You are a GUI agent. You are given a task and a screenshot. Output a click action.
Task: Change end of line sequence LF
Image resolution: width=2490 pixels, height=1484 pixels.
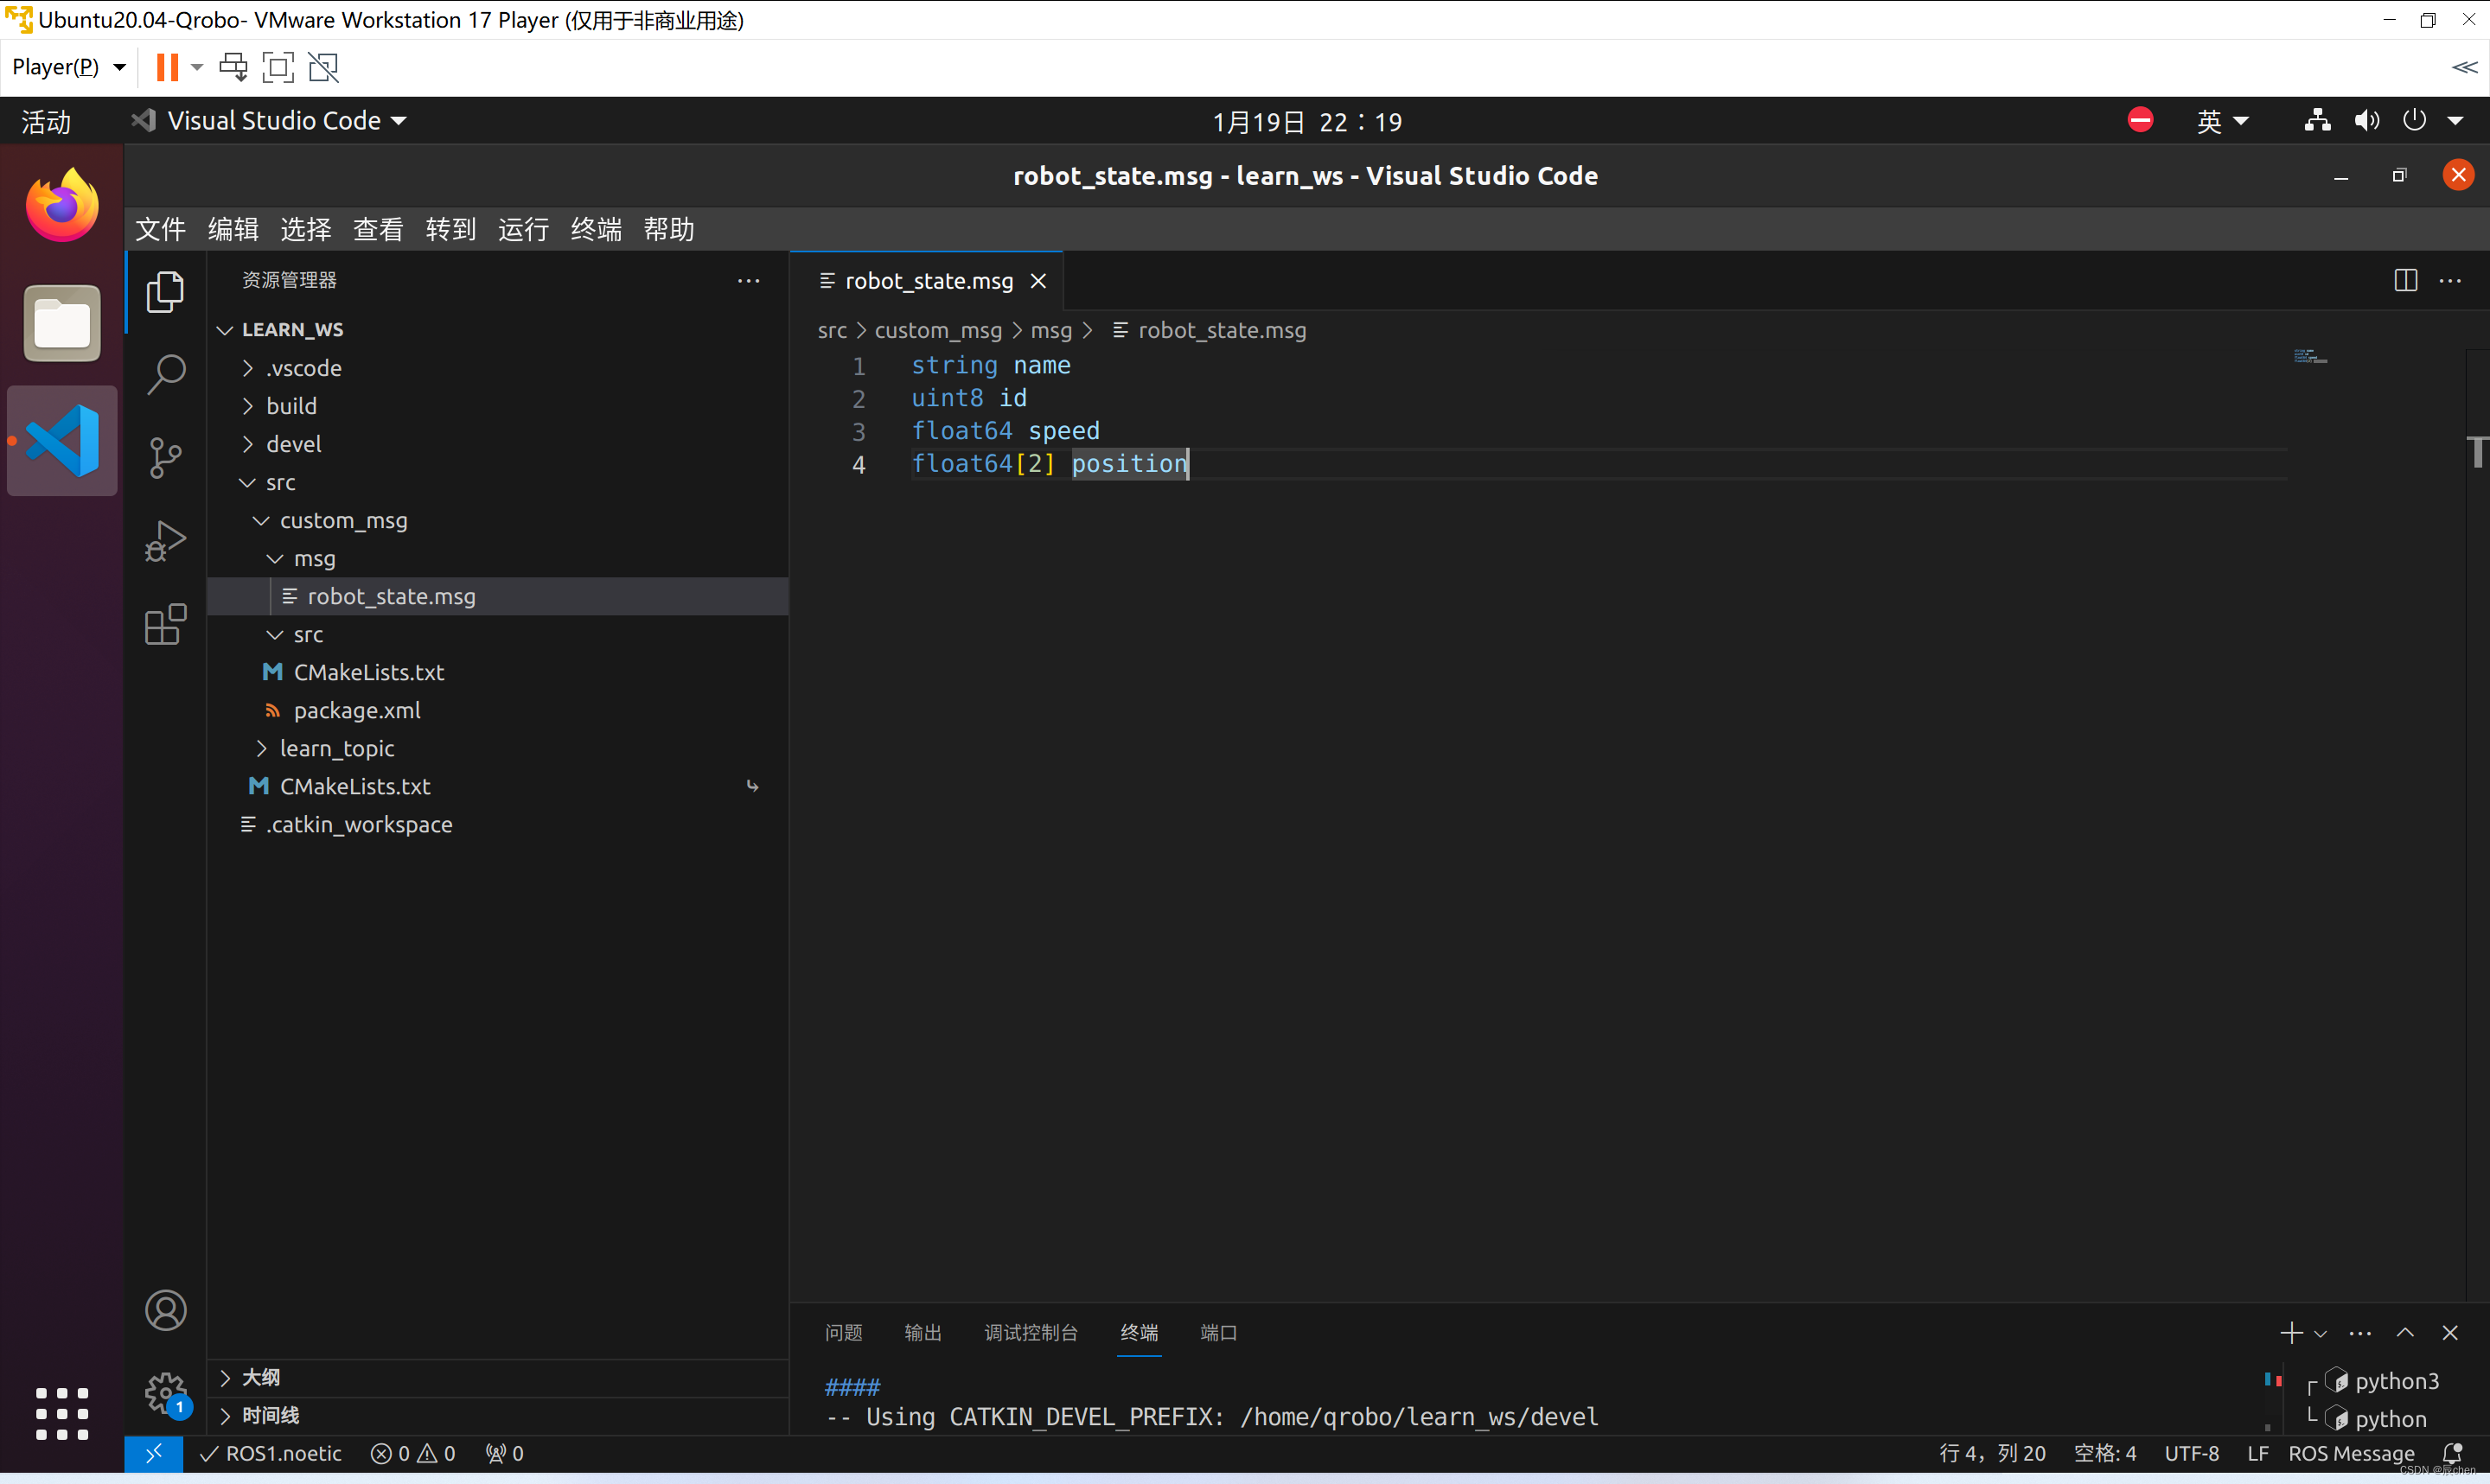point(2257,1453)
